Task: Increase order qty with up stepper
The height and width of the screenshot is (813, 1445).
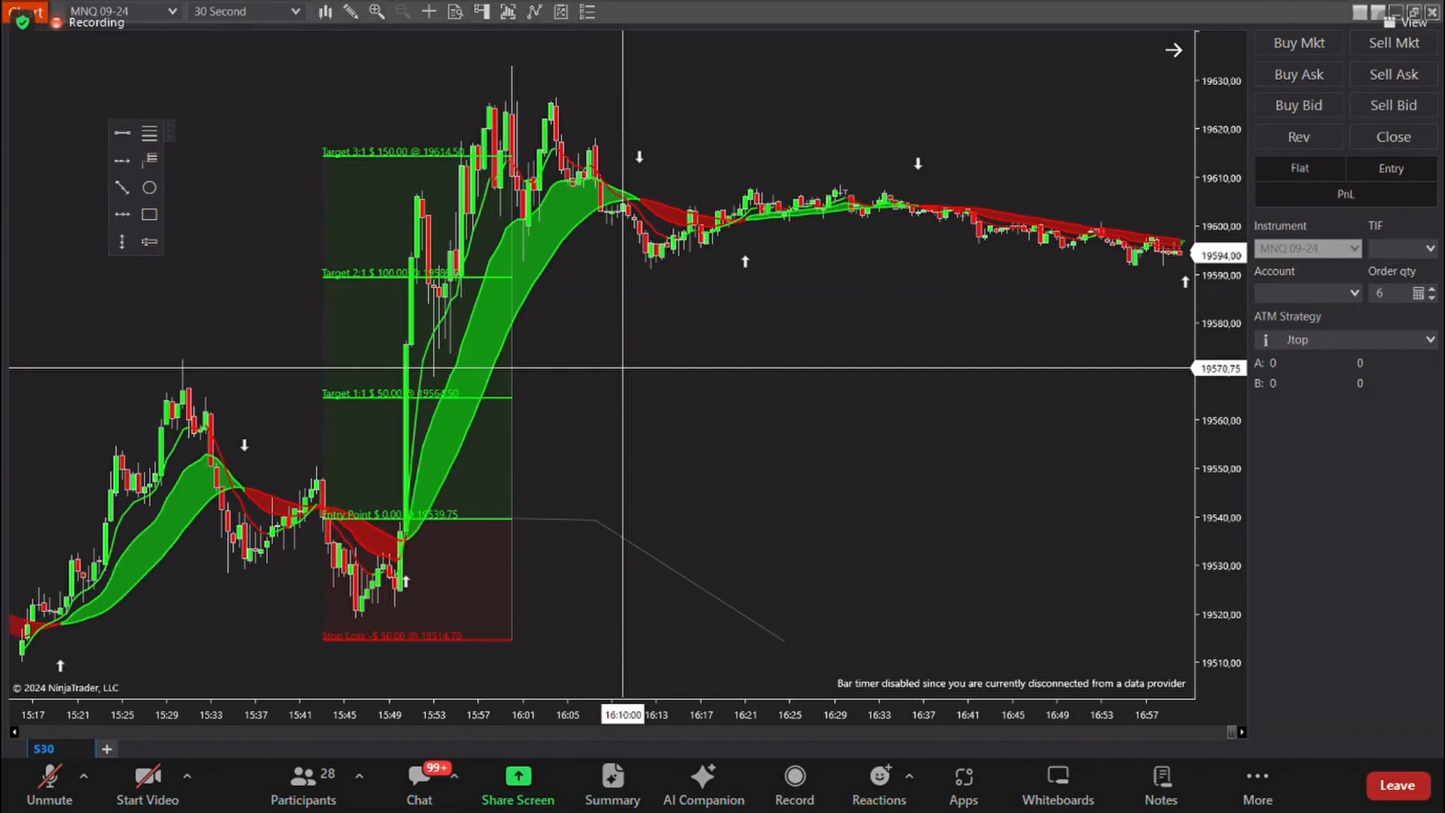Action: click(1432, 289)
